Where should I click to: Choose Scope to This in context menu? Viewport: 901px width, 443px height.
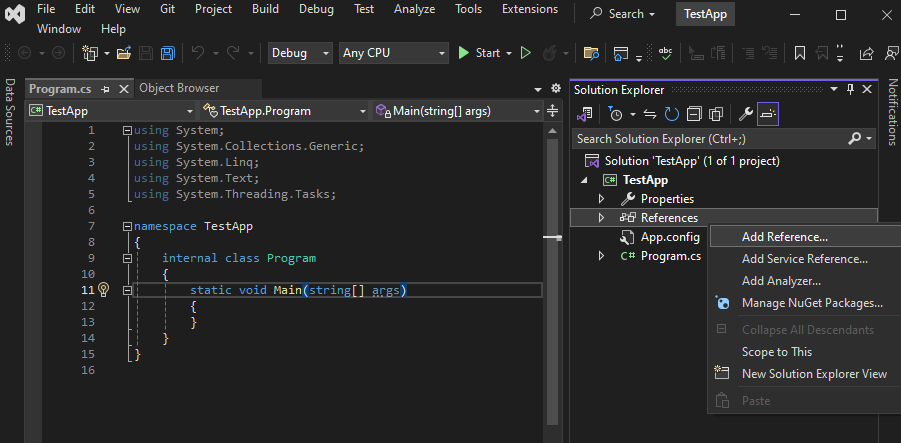tap(806, 352)
